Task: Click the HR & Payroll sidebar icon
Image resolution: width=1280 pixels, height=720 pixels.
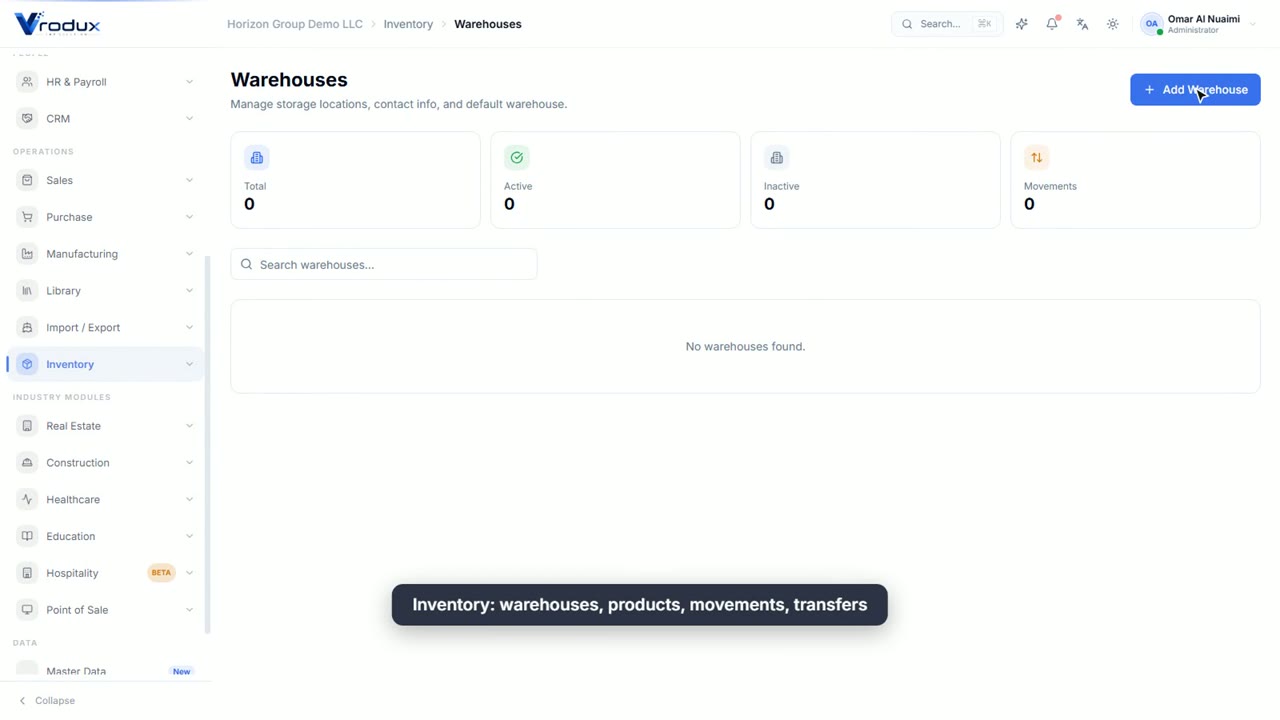Action: (x=27, y=82)
